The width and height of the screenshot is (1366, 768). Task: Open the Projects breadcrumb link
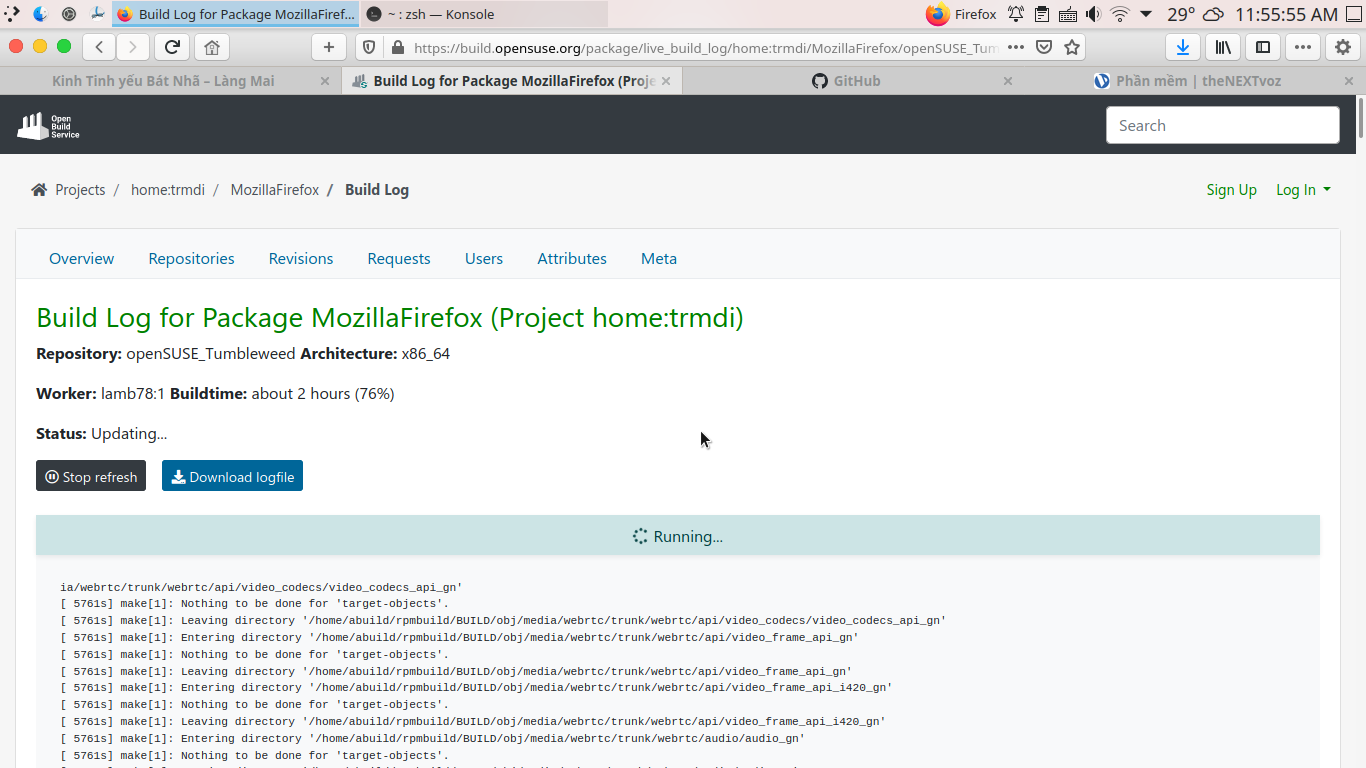coord(80,190)
